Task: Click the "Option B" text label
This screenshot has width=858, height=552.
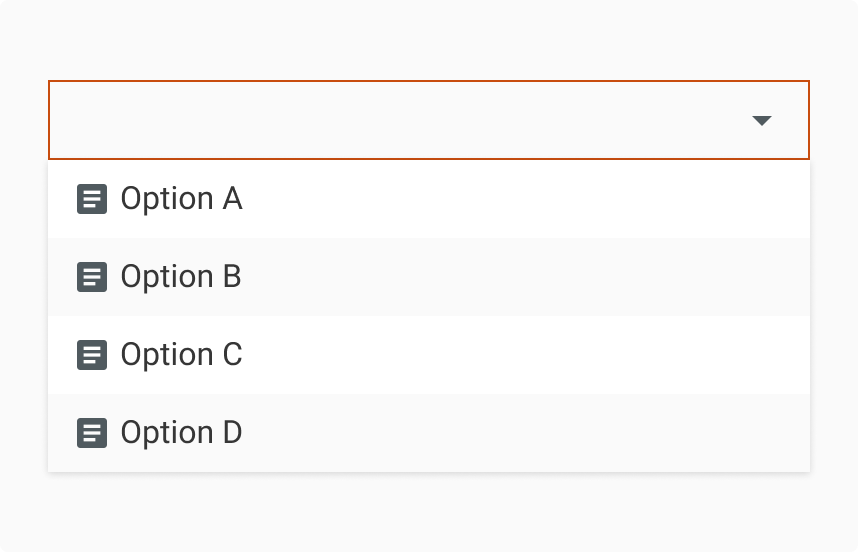Action: (x=181, y=277)
